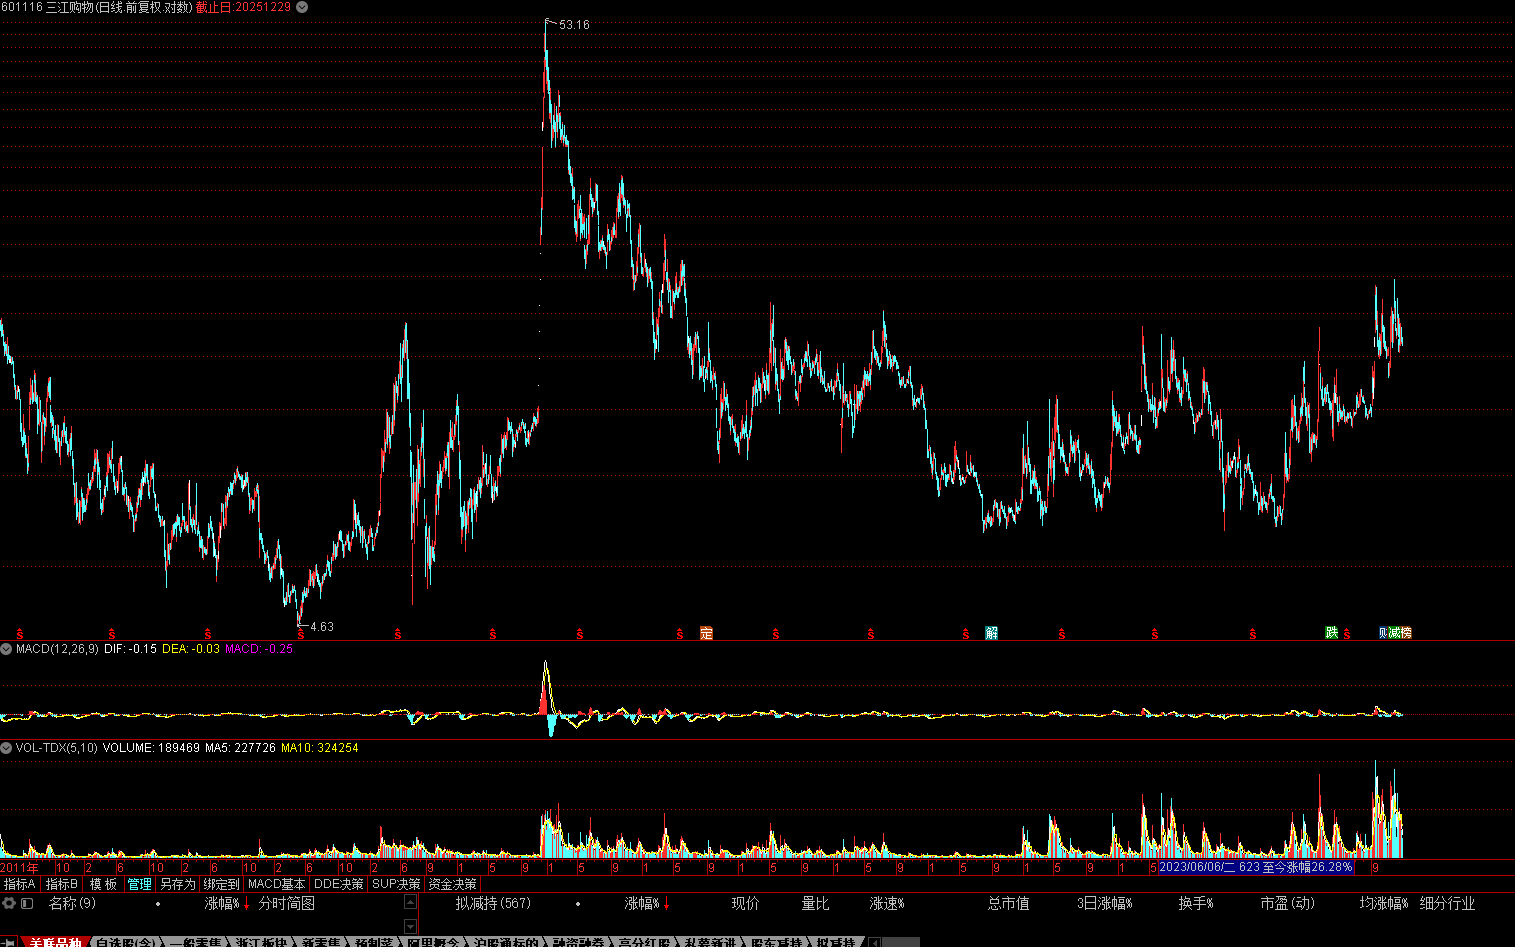1515x947 pixels.
Task: Open the chart settings dropdown beside 截止日 date
Action: (x=302, y=7)
